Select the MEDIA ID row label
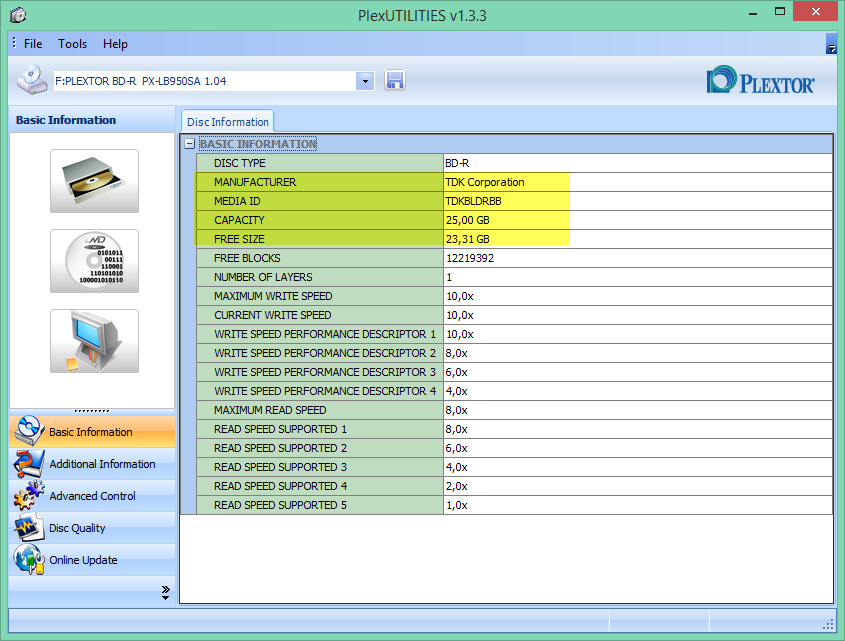 [x=237, y=201]
